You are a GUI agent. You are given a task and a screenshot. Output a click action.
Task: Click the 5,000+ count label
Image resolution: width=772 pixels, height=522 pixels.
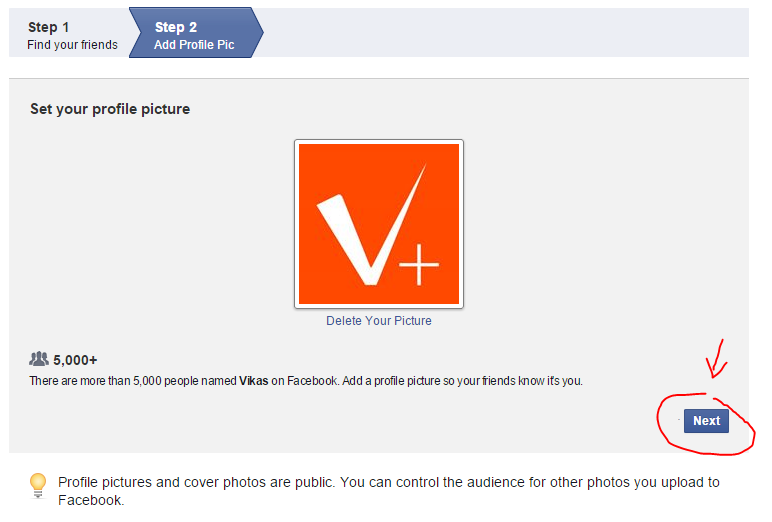(75, 360)
